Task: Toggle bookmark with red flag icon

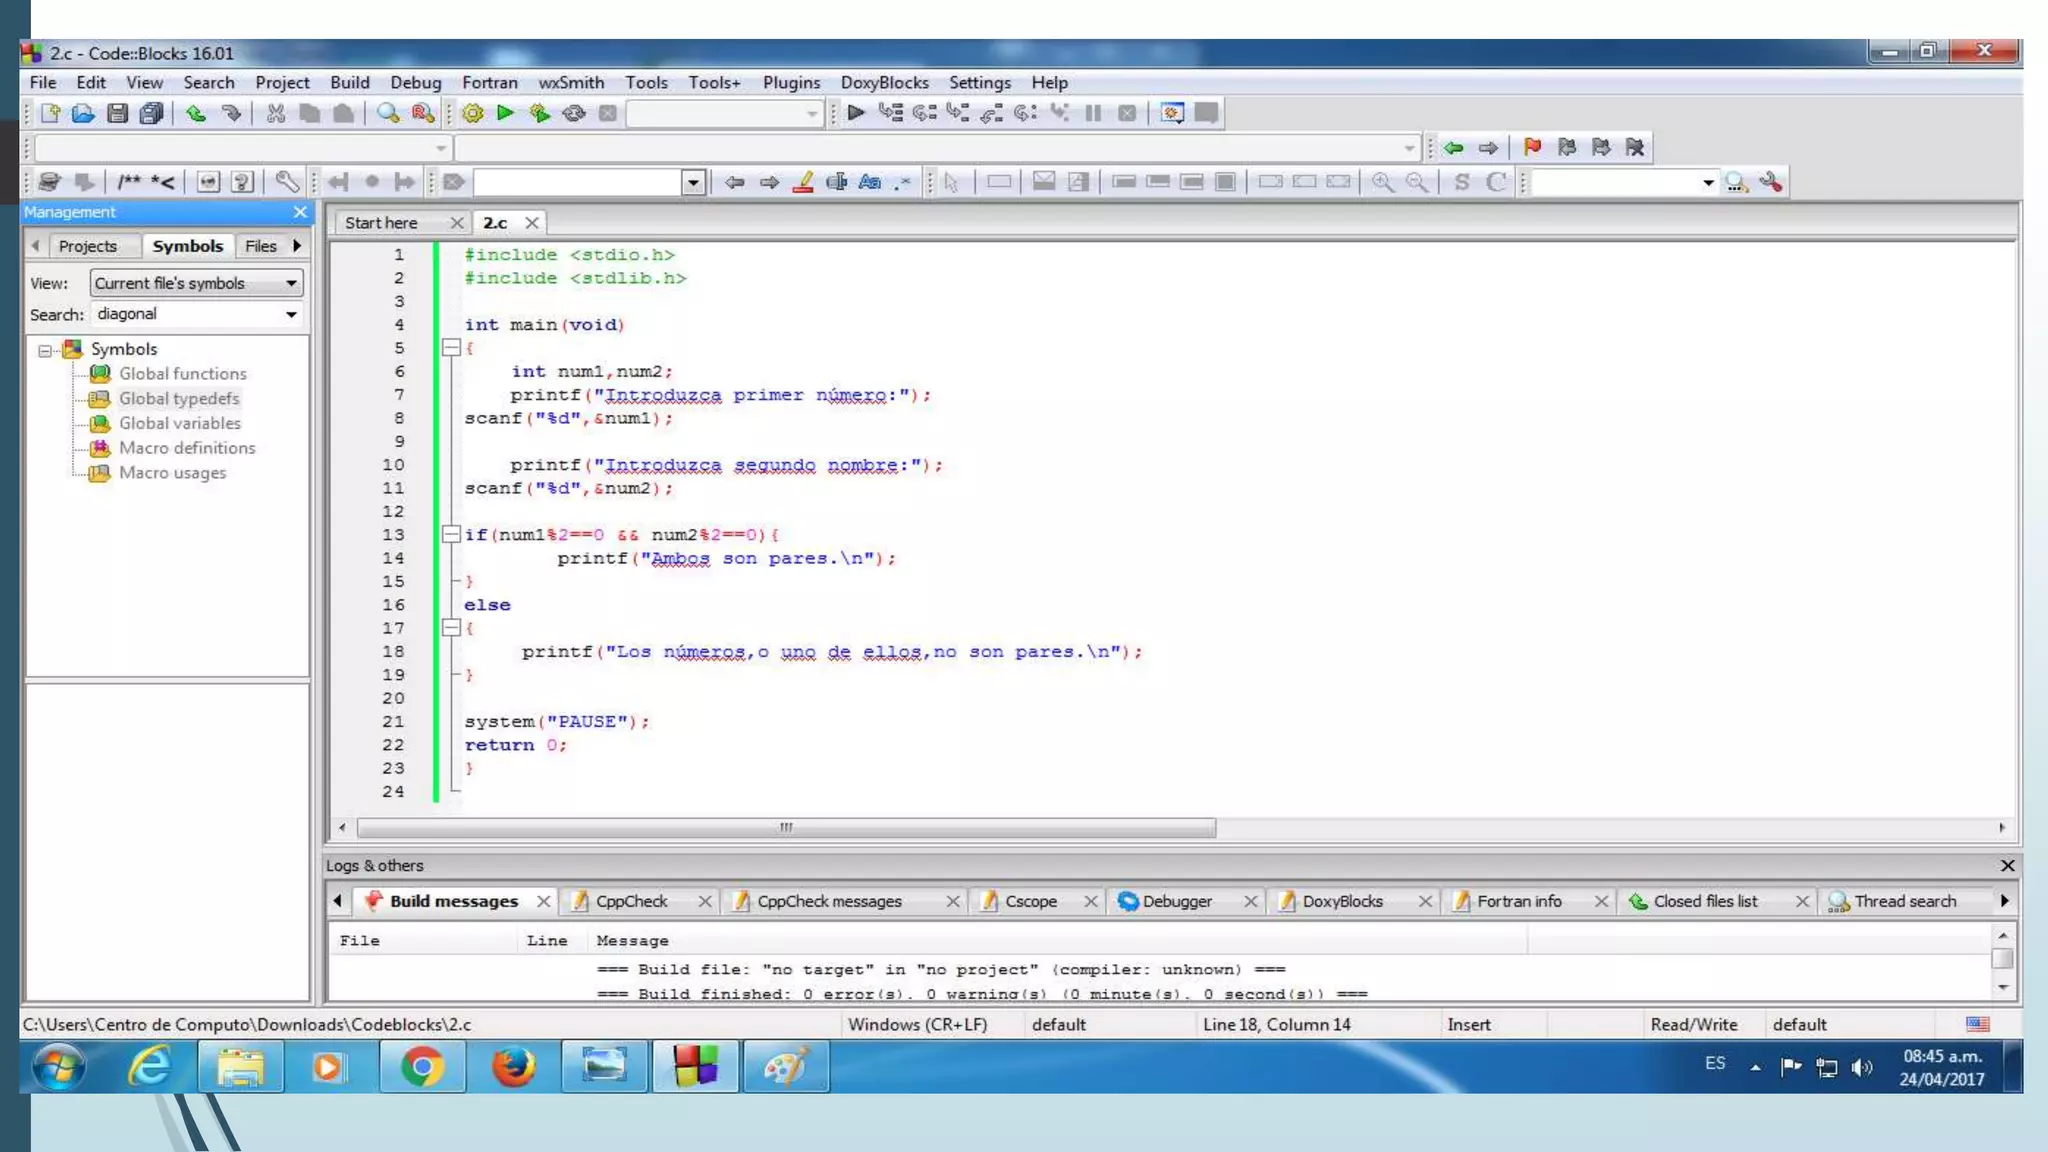Action: click(x=1532, y=147)
